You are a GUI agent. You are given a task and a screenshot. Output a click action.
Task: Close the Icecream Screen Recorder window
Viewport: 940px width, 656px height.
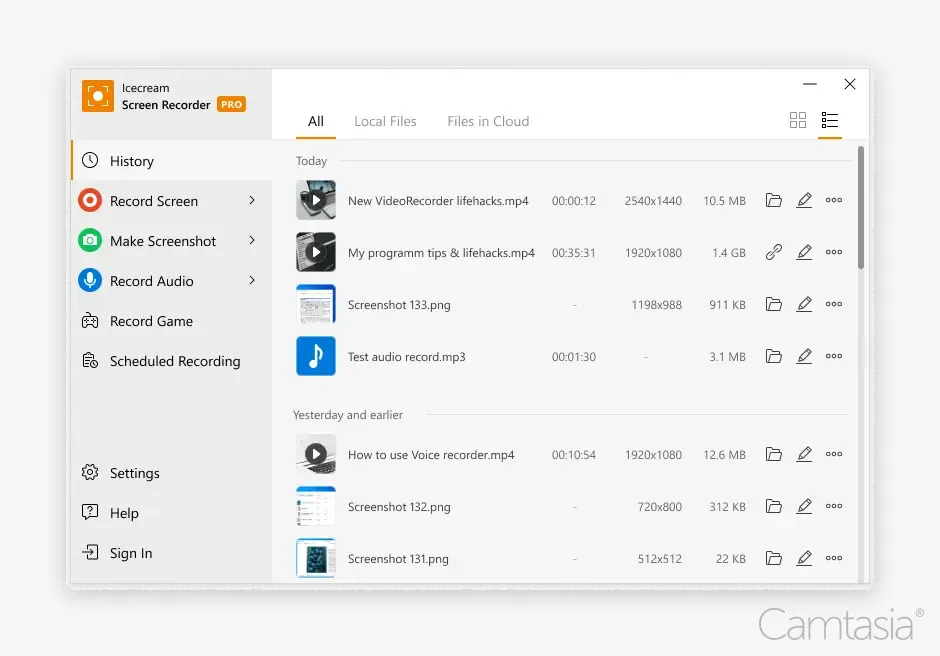coord(849,84)
